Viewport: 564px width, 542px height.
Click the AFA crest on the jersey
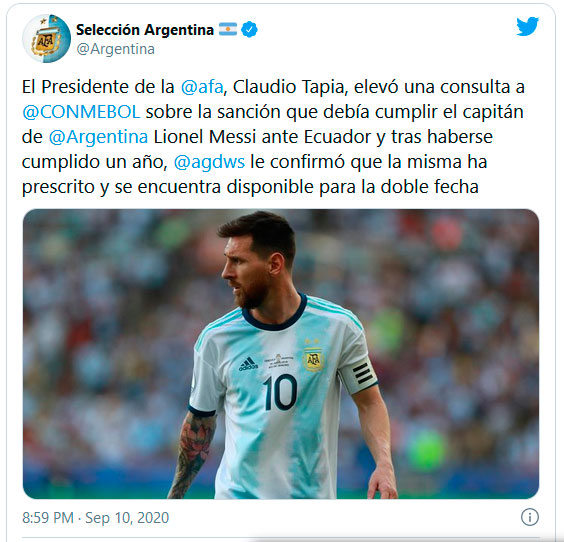tap(313, 360)
